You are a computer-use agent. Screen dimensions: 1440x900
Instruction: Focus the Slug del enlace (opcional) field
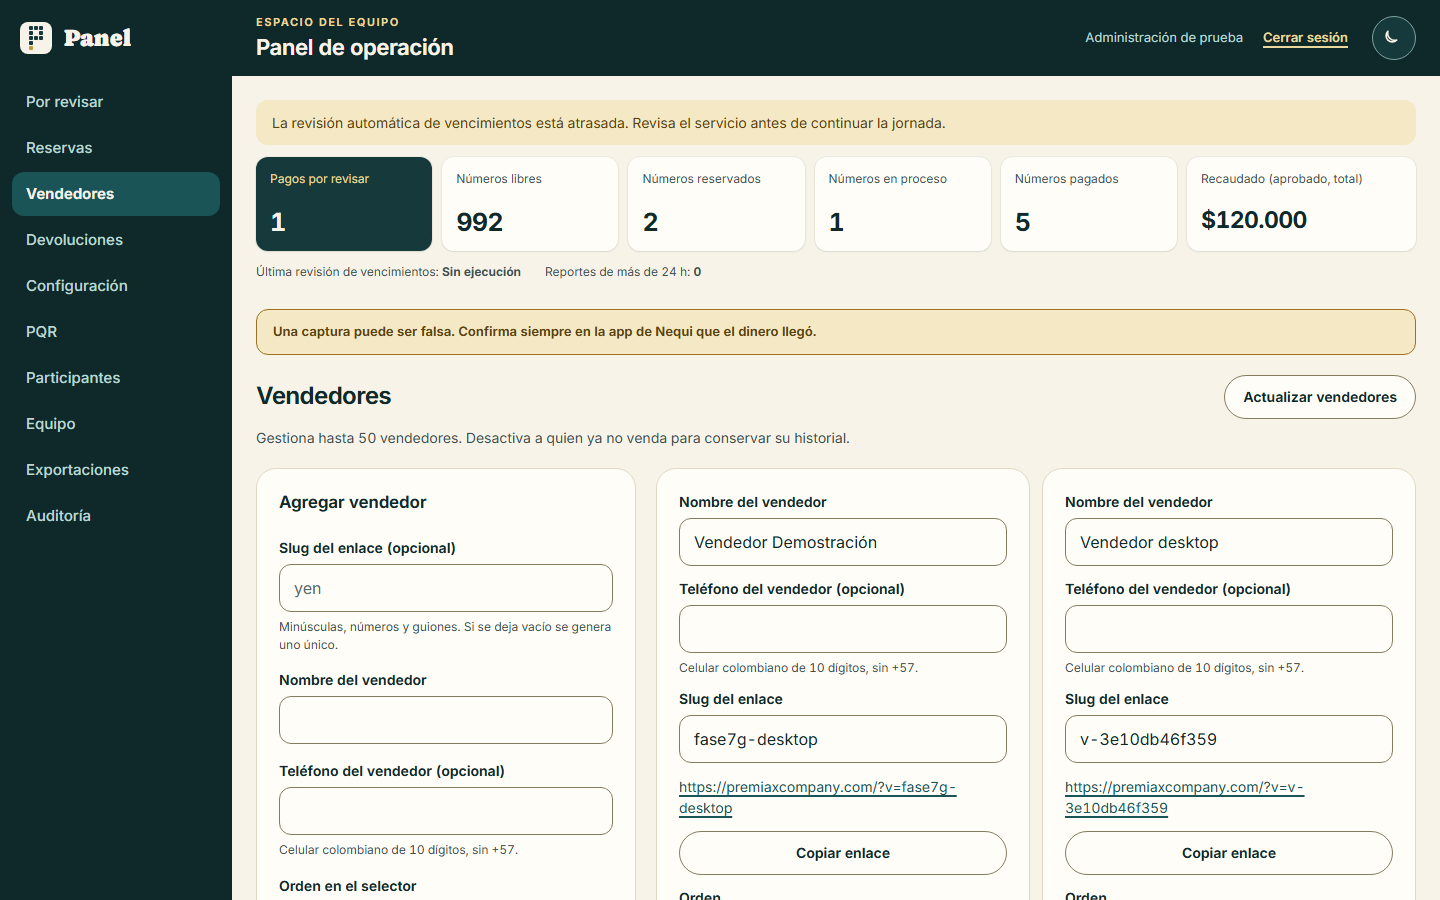coord(446,588)
